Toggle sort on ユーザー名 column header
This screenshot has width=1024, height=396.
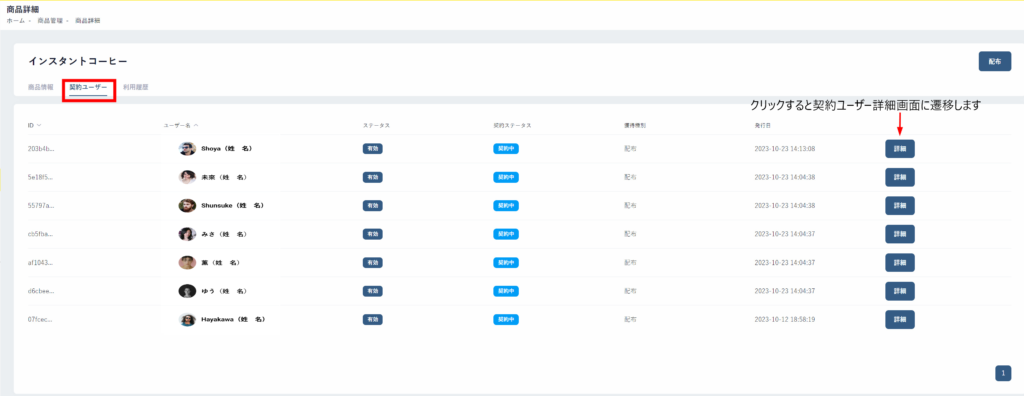coord(181,124)
